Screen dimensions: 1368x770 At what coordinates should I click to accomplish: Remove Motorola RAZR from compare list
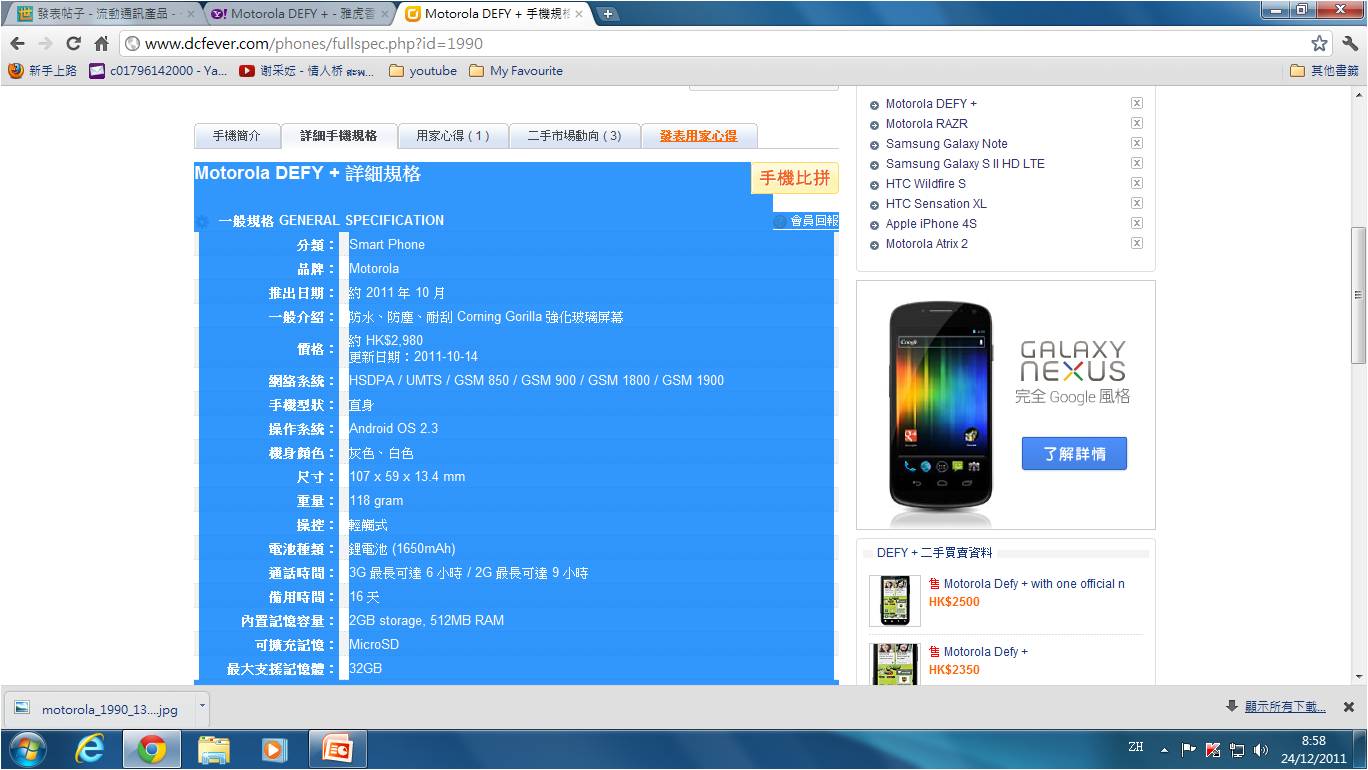(x=1136, y=124)
